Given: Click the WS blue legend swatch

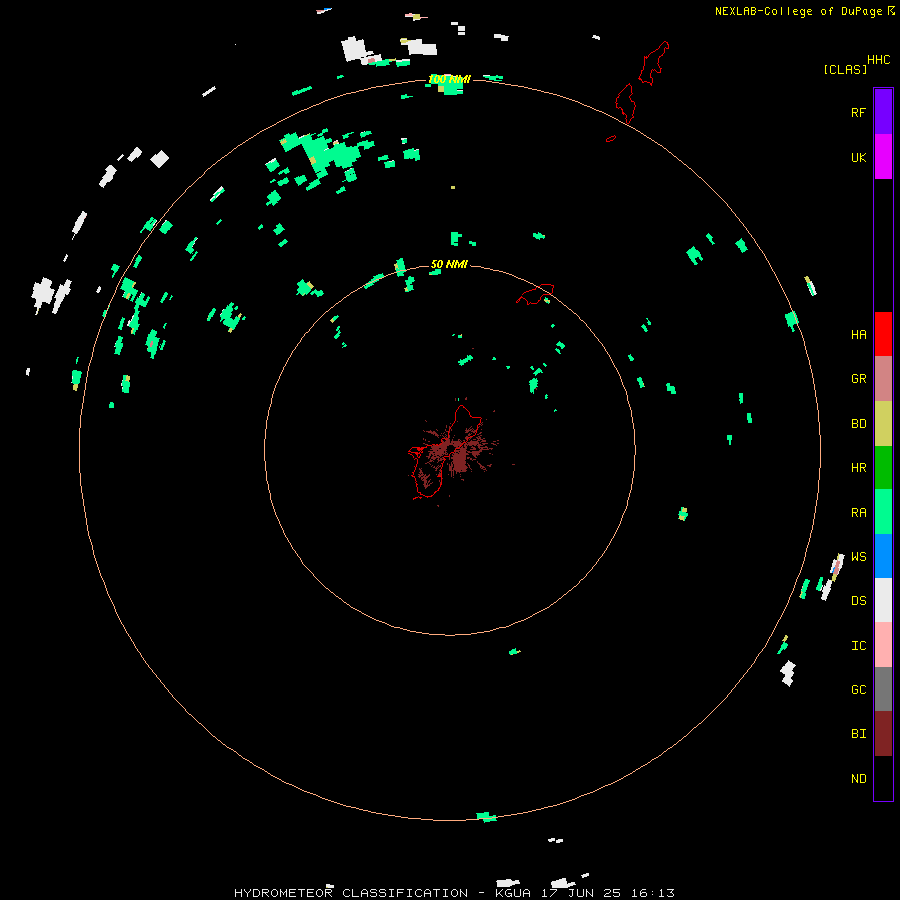Looking at the screenshot, I should [x=883, y=556].
